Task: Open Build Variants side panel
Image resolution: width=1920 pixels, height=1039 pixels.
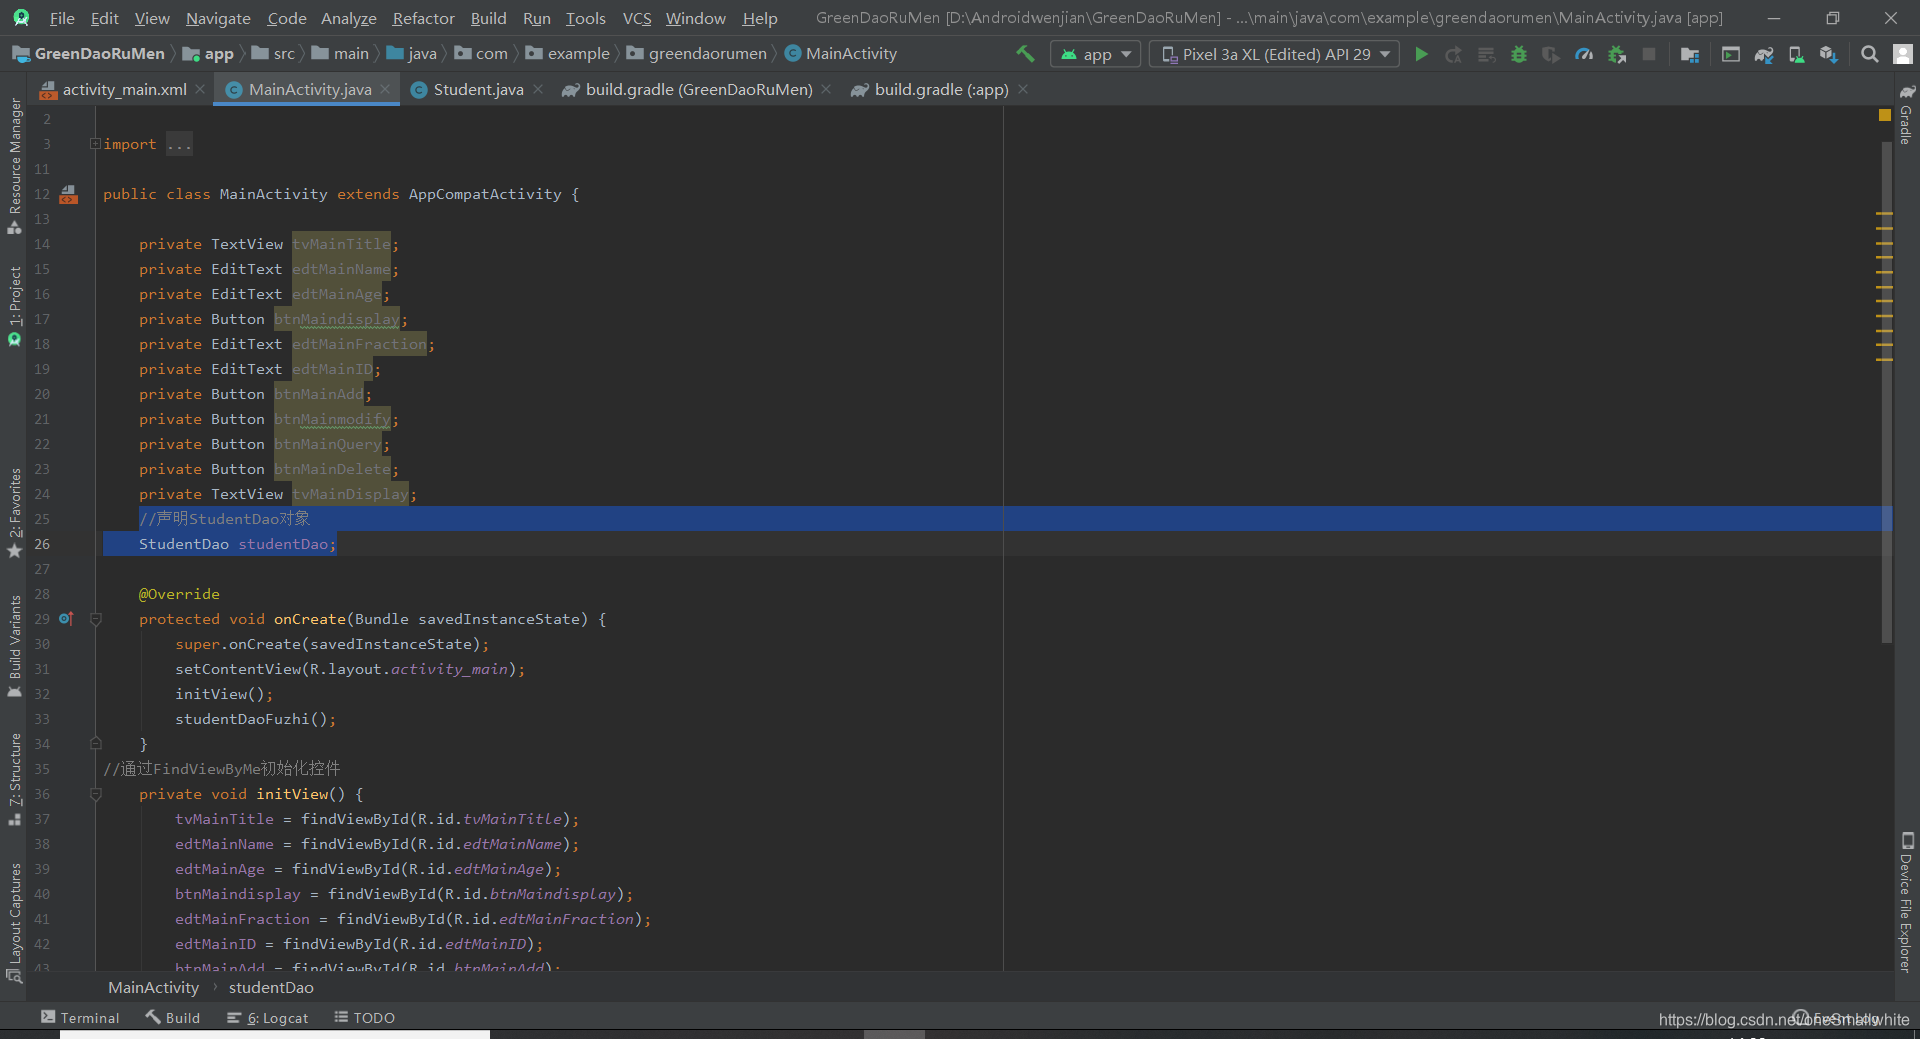Action: [14, 646]
